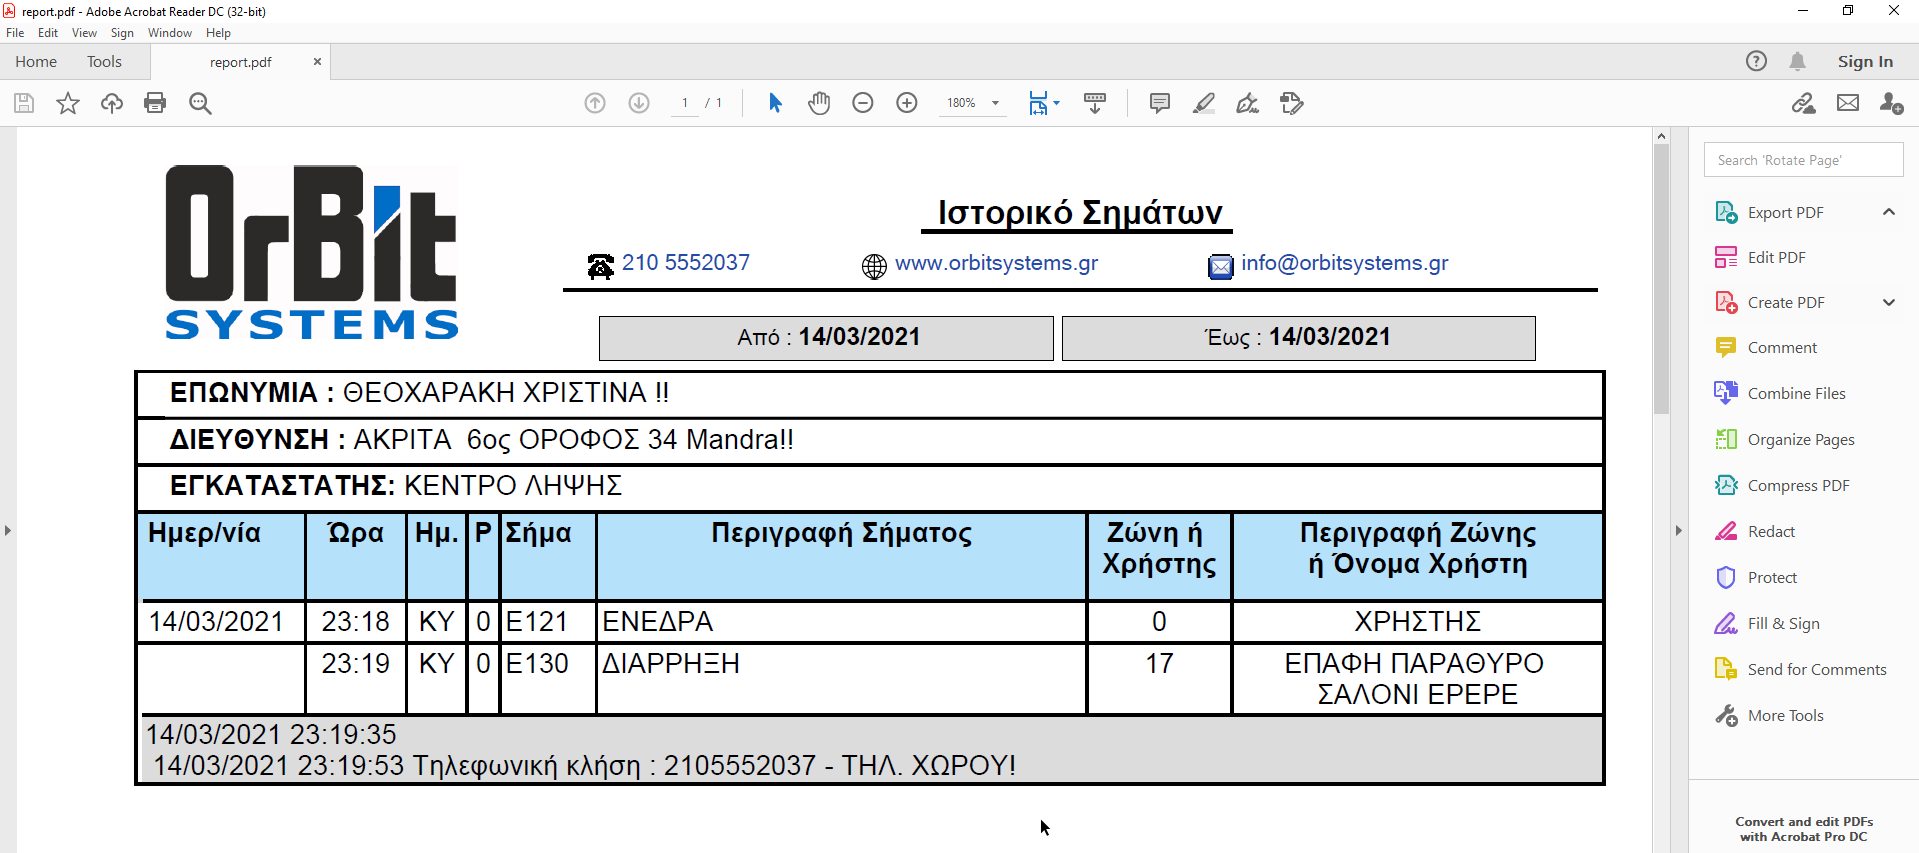Select the Hand pan tool
This screenshot has width=1919, height=853.
click(x=819, y=103)
